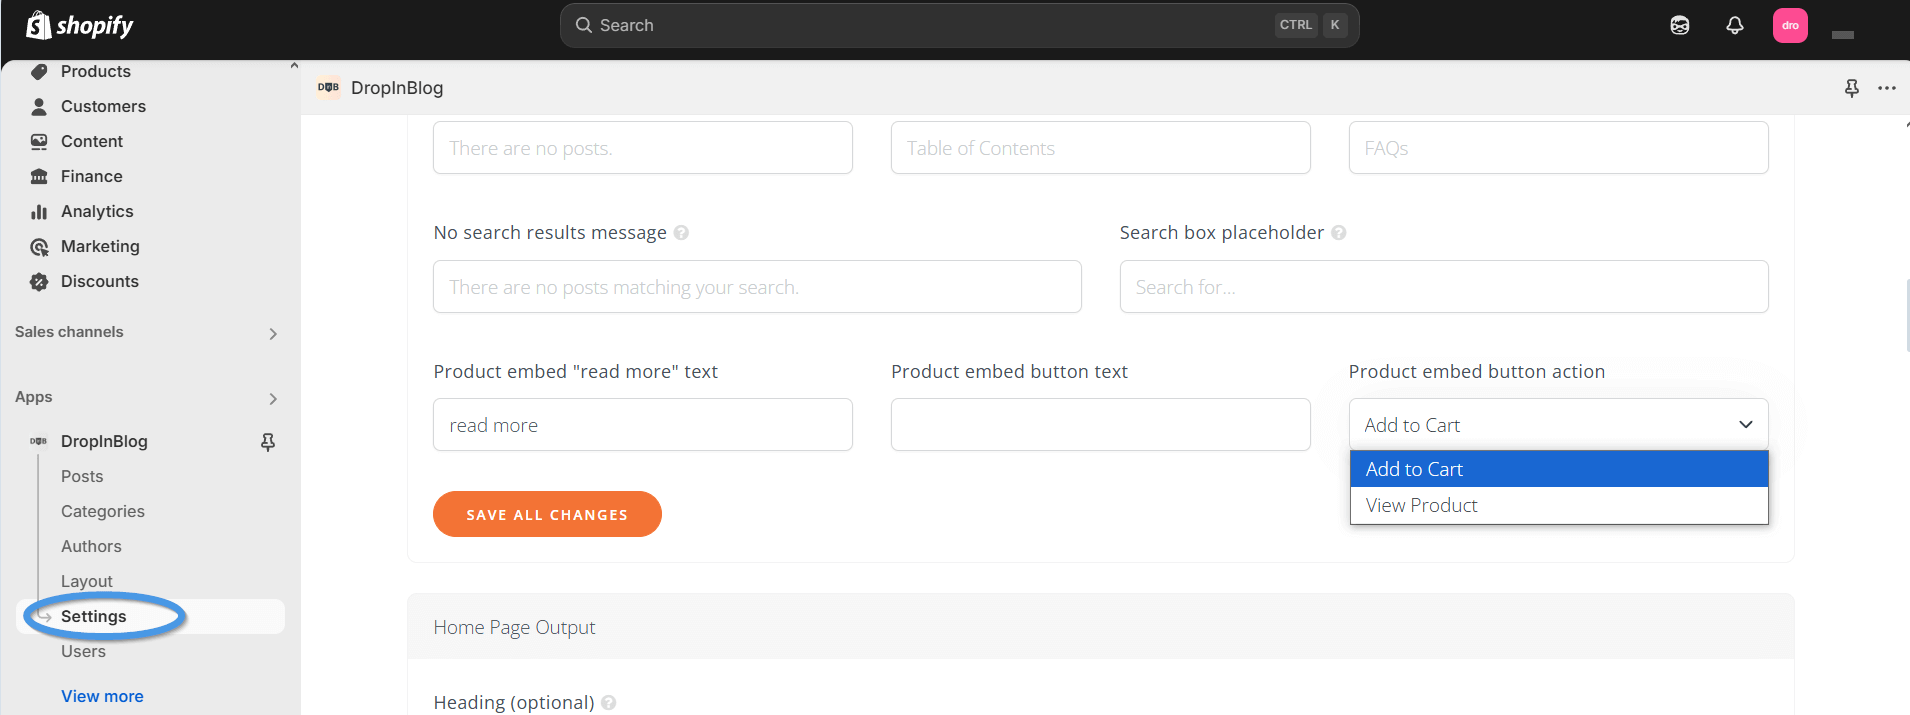The image size is (1910, 715).
Task: Open the notifications bell
Action: [x=1735, y=25]
